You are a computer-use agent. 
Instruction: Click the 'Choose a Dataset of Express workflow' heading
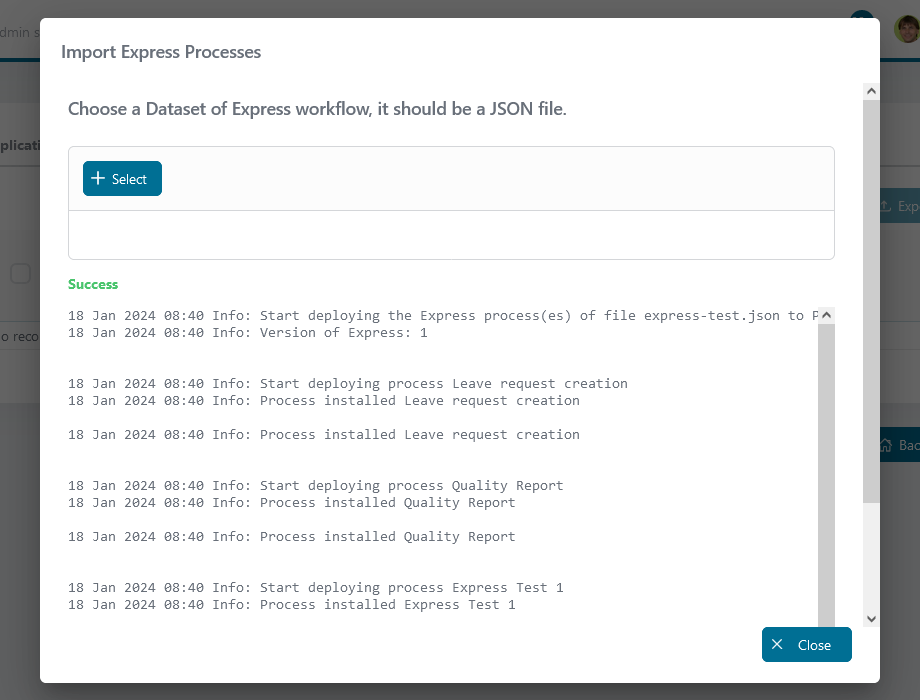coord(317,109)
